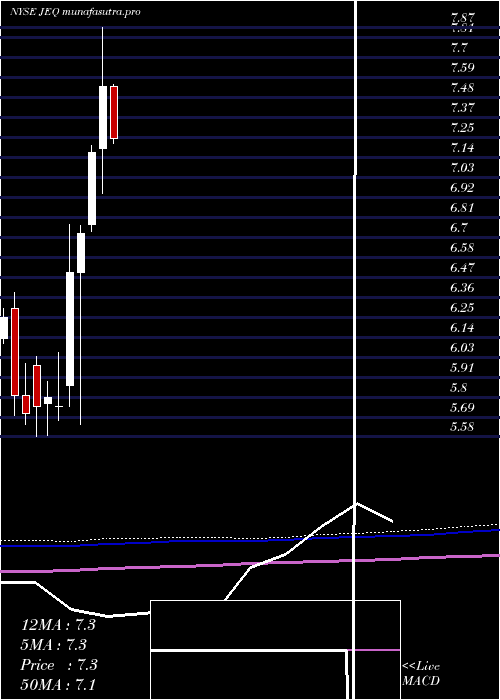The width and height of the screenshot is (500, 700).
Task: Click the 7.87 price axis label
Action: [x=462, y=18]
